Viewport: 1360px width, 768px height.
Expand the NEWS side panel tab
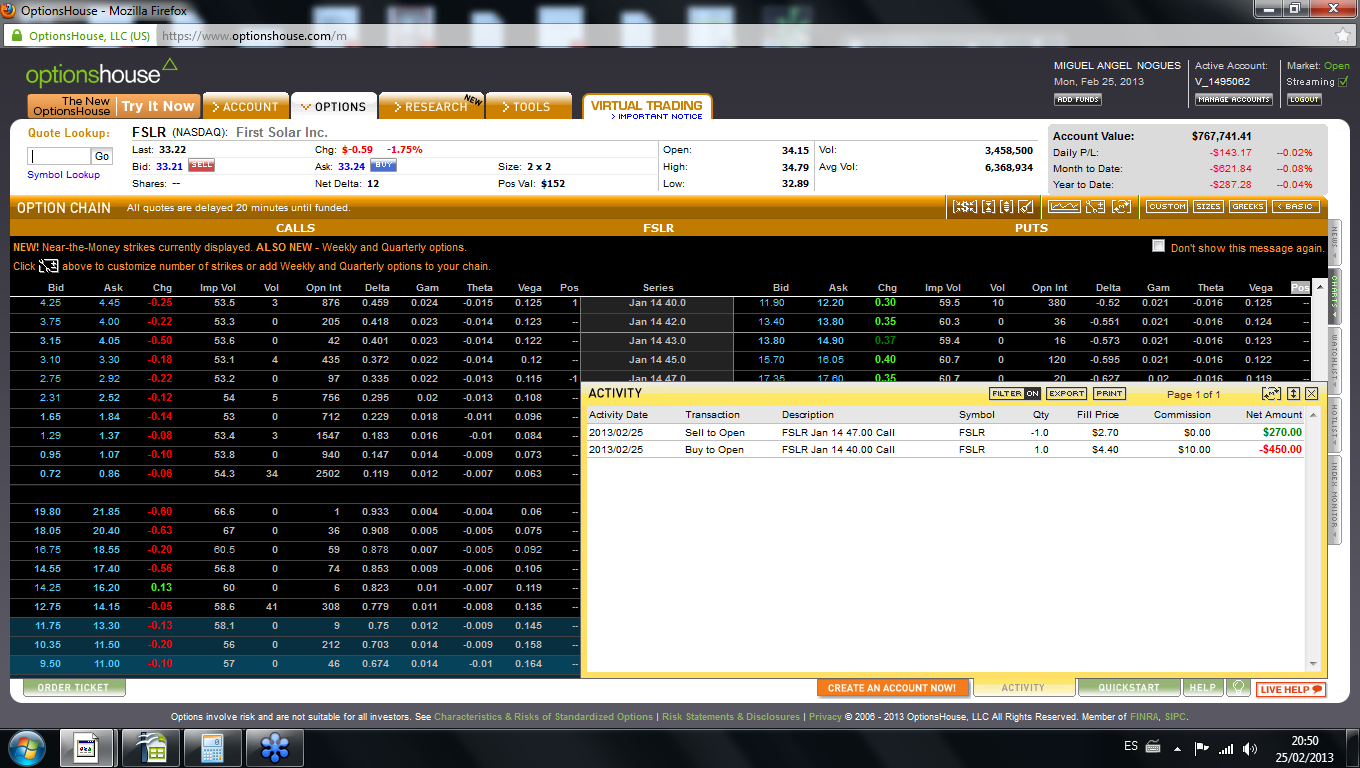coord(1334,240)
